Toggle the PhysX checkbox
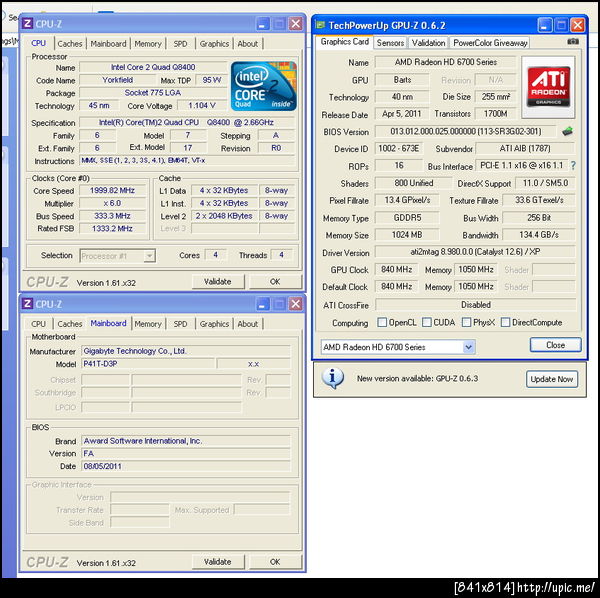 click(x=466, y=322)
